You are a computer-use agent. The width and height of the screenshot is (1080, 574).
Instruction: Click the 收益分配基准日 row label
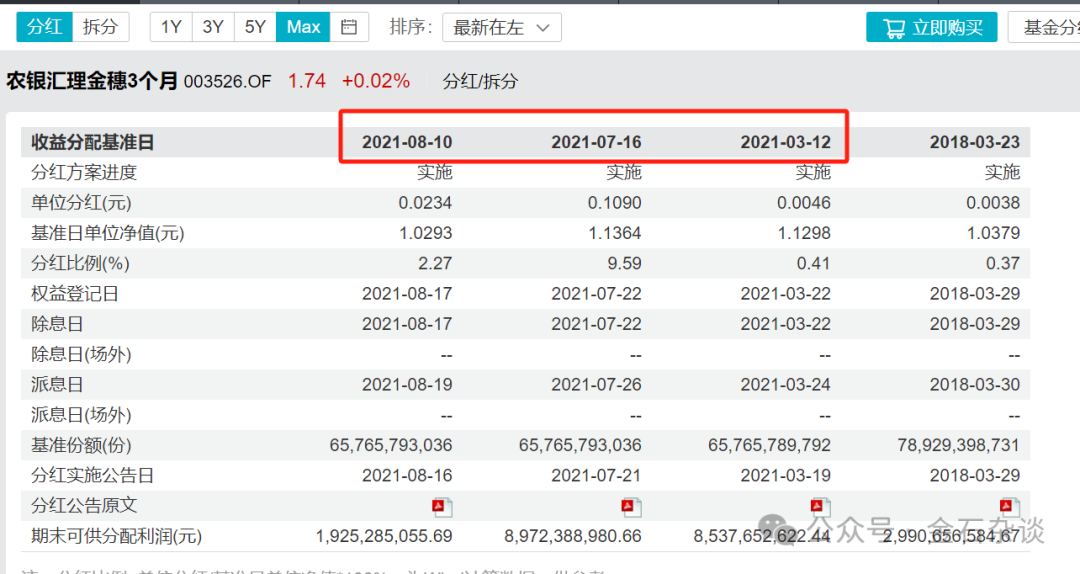click(x=92, y=143)
